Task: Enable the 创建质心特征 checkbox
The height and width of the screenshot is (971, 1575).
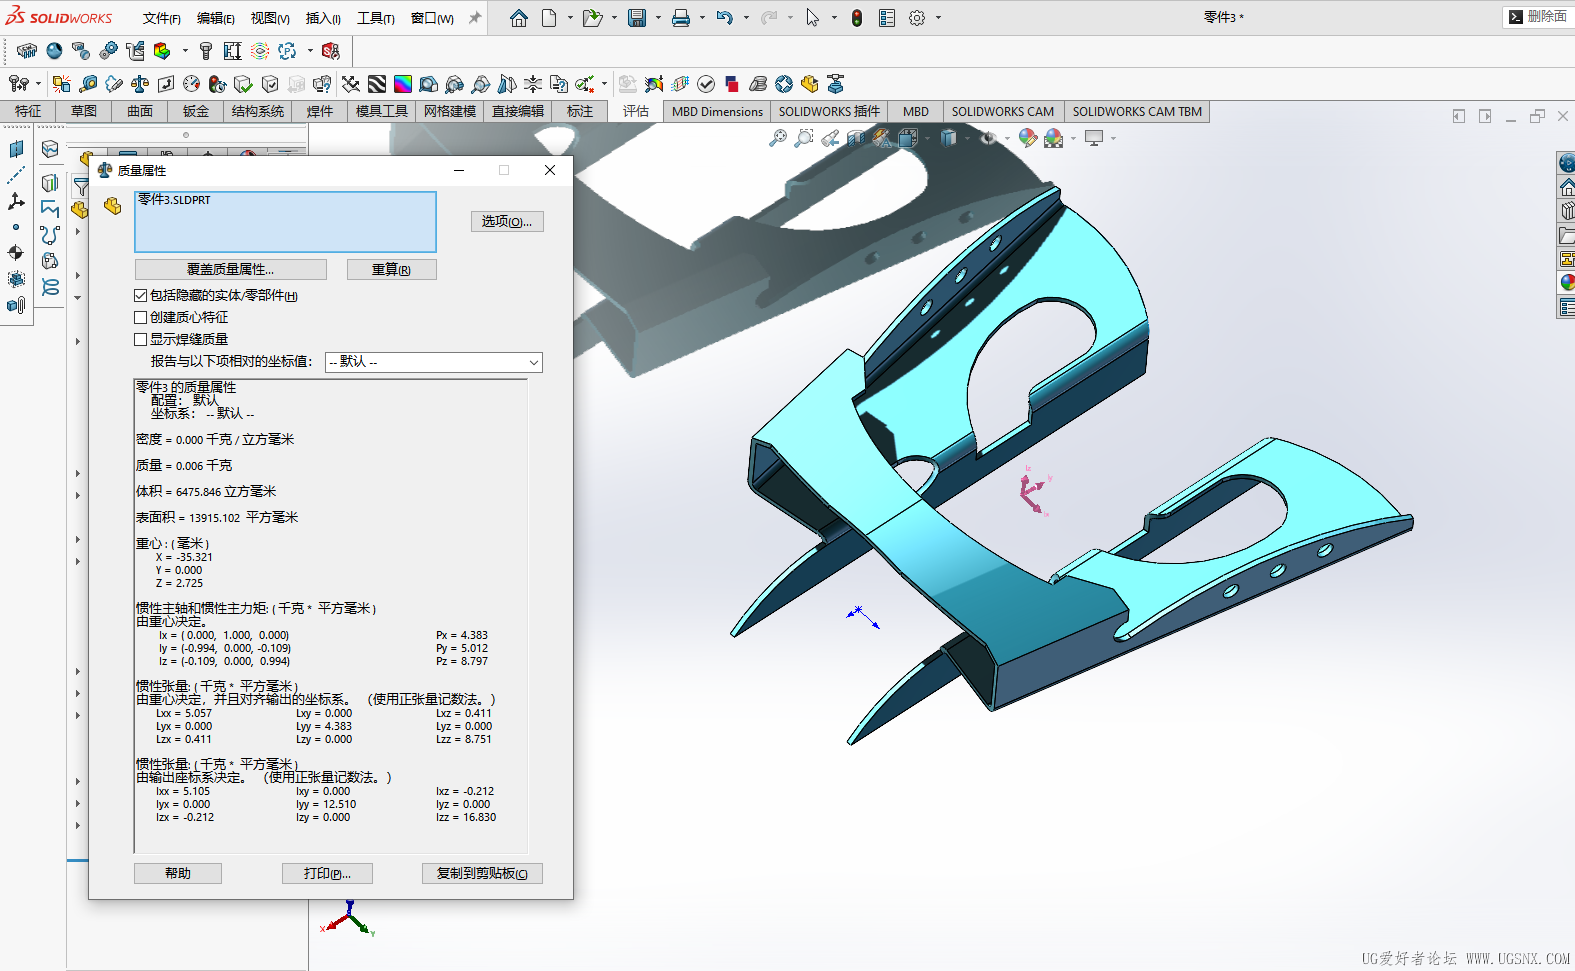Action: coord(141,317)
